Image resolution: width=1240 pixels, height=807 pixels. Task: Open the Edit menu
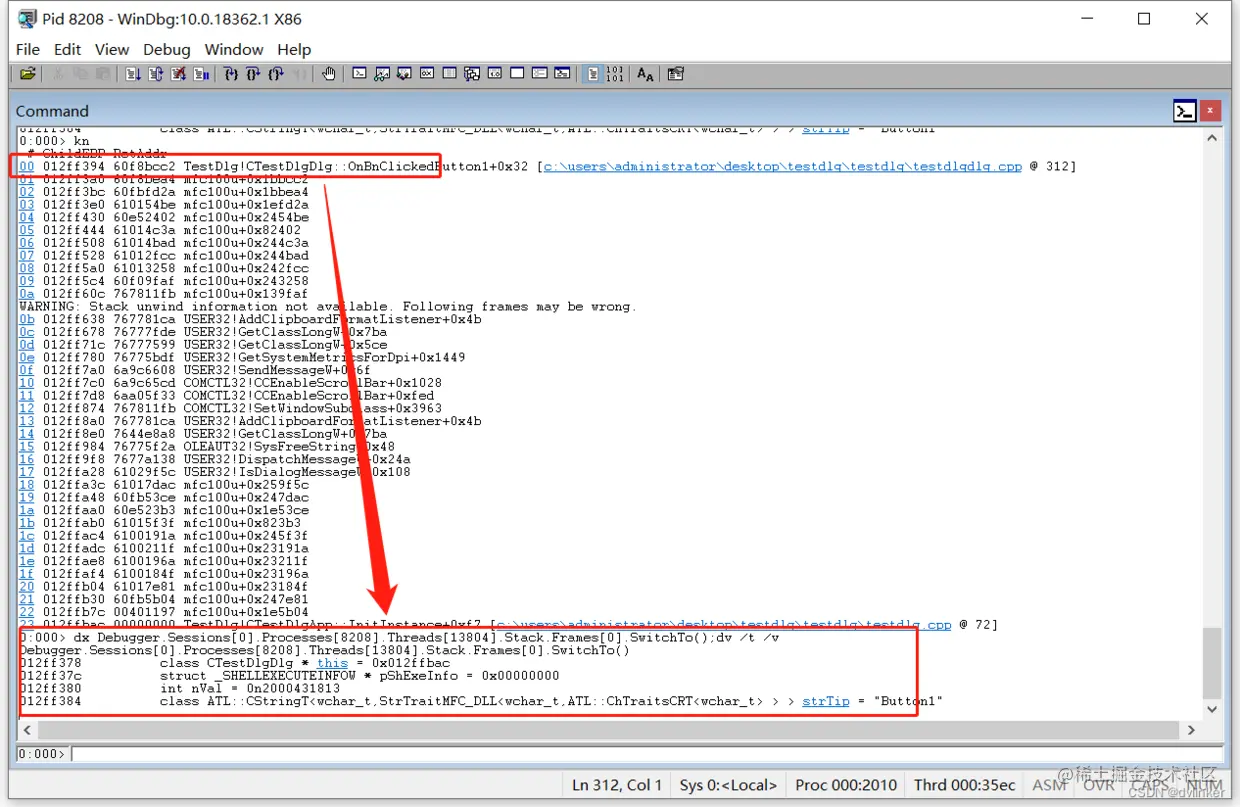[x=68, y=49]
